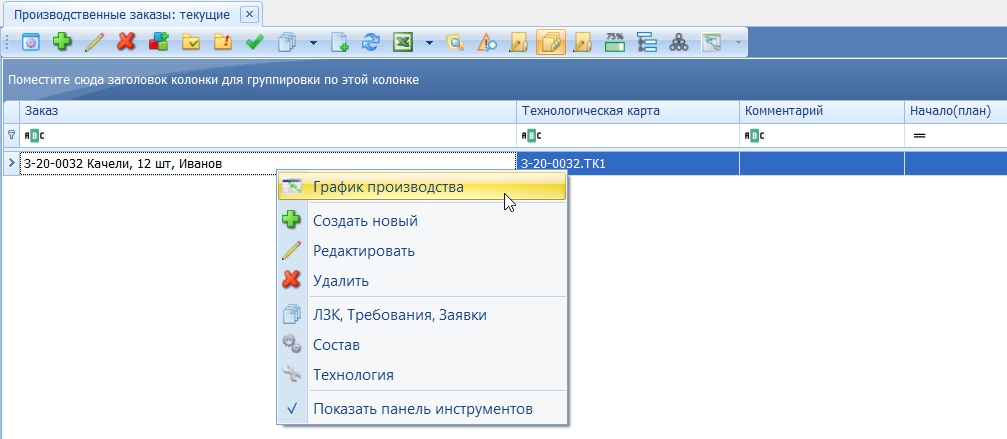Click the green plus Add icon in toolbar
Screen dimensions: 1007x439
click(x=62, y=43)
